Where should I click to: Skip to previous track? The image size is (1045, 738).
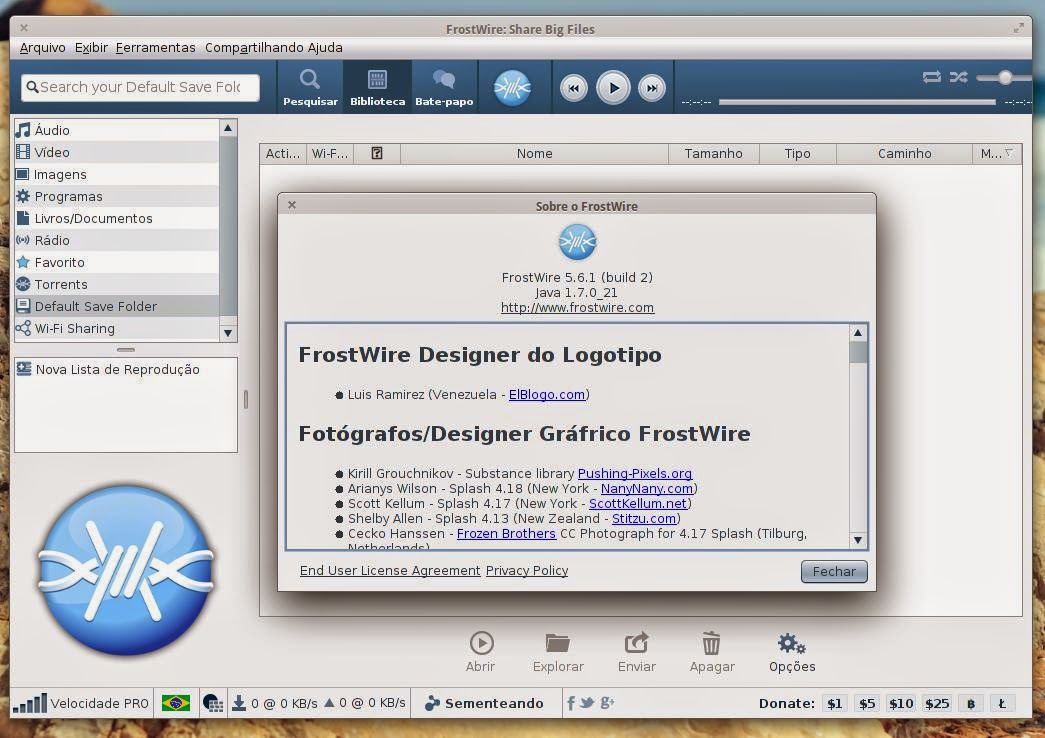(574, 87)
